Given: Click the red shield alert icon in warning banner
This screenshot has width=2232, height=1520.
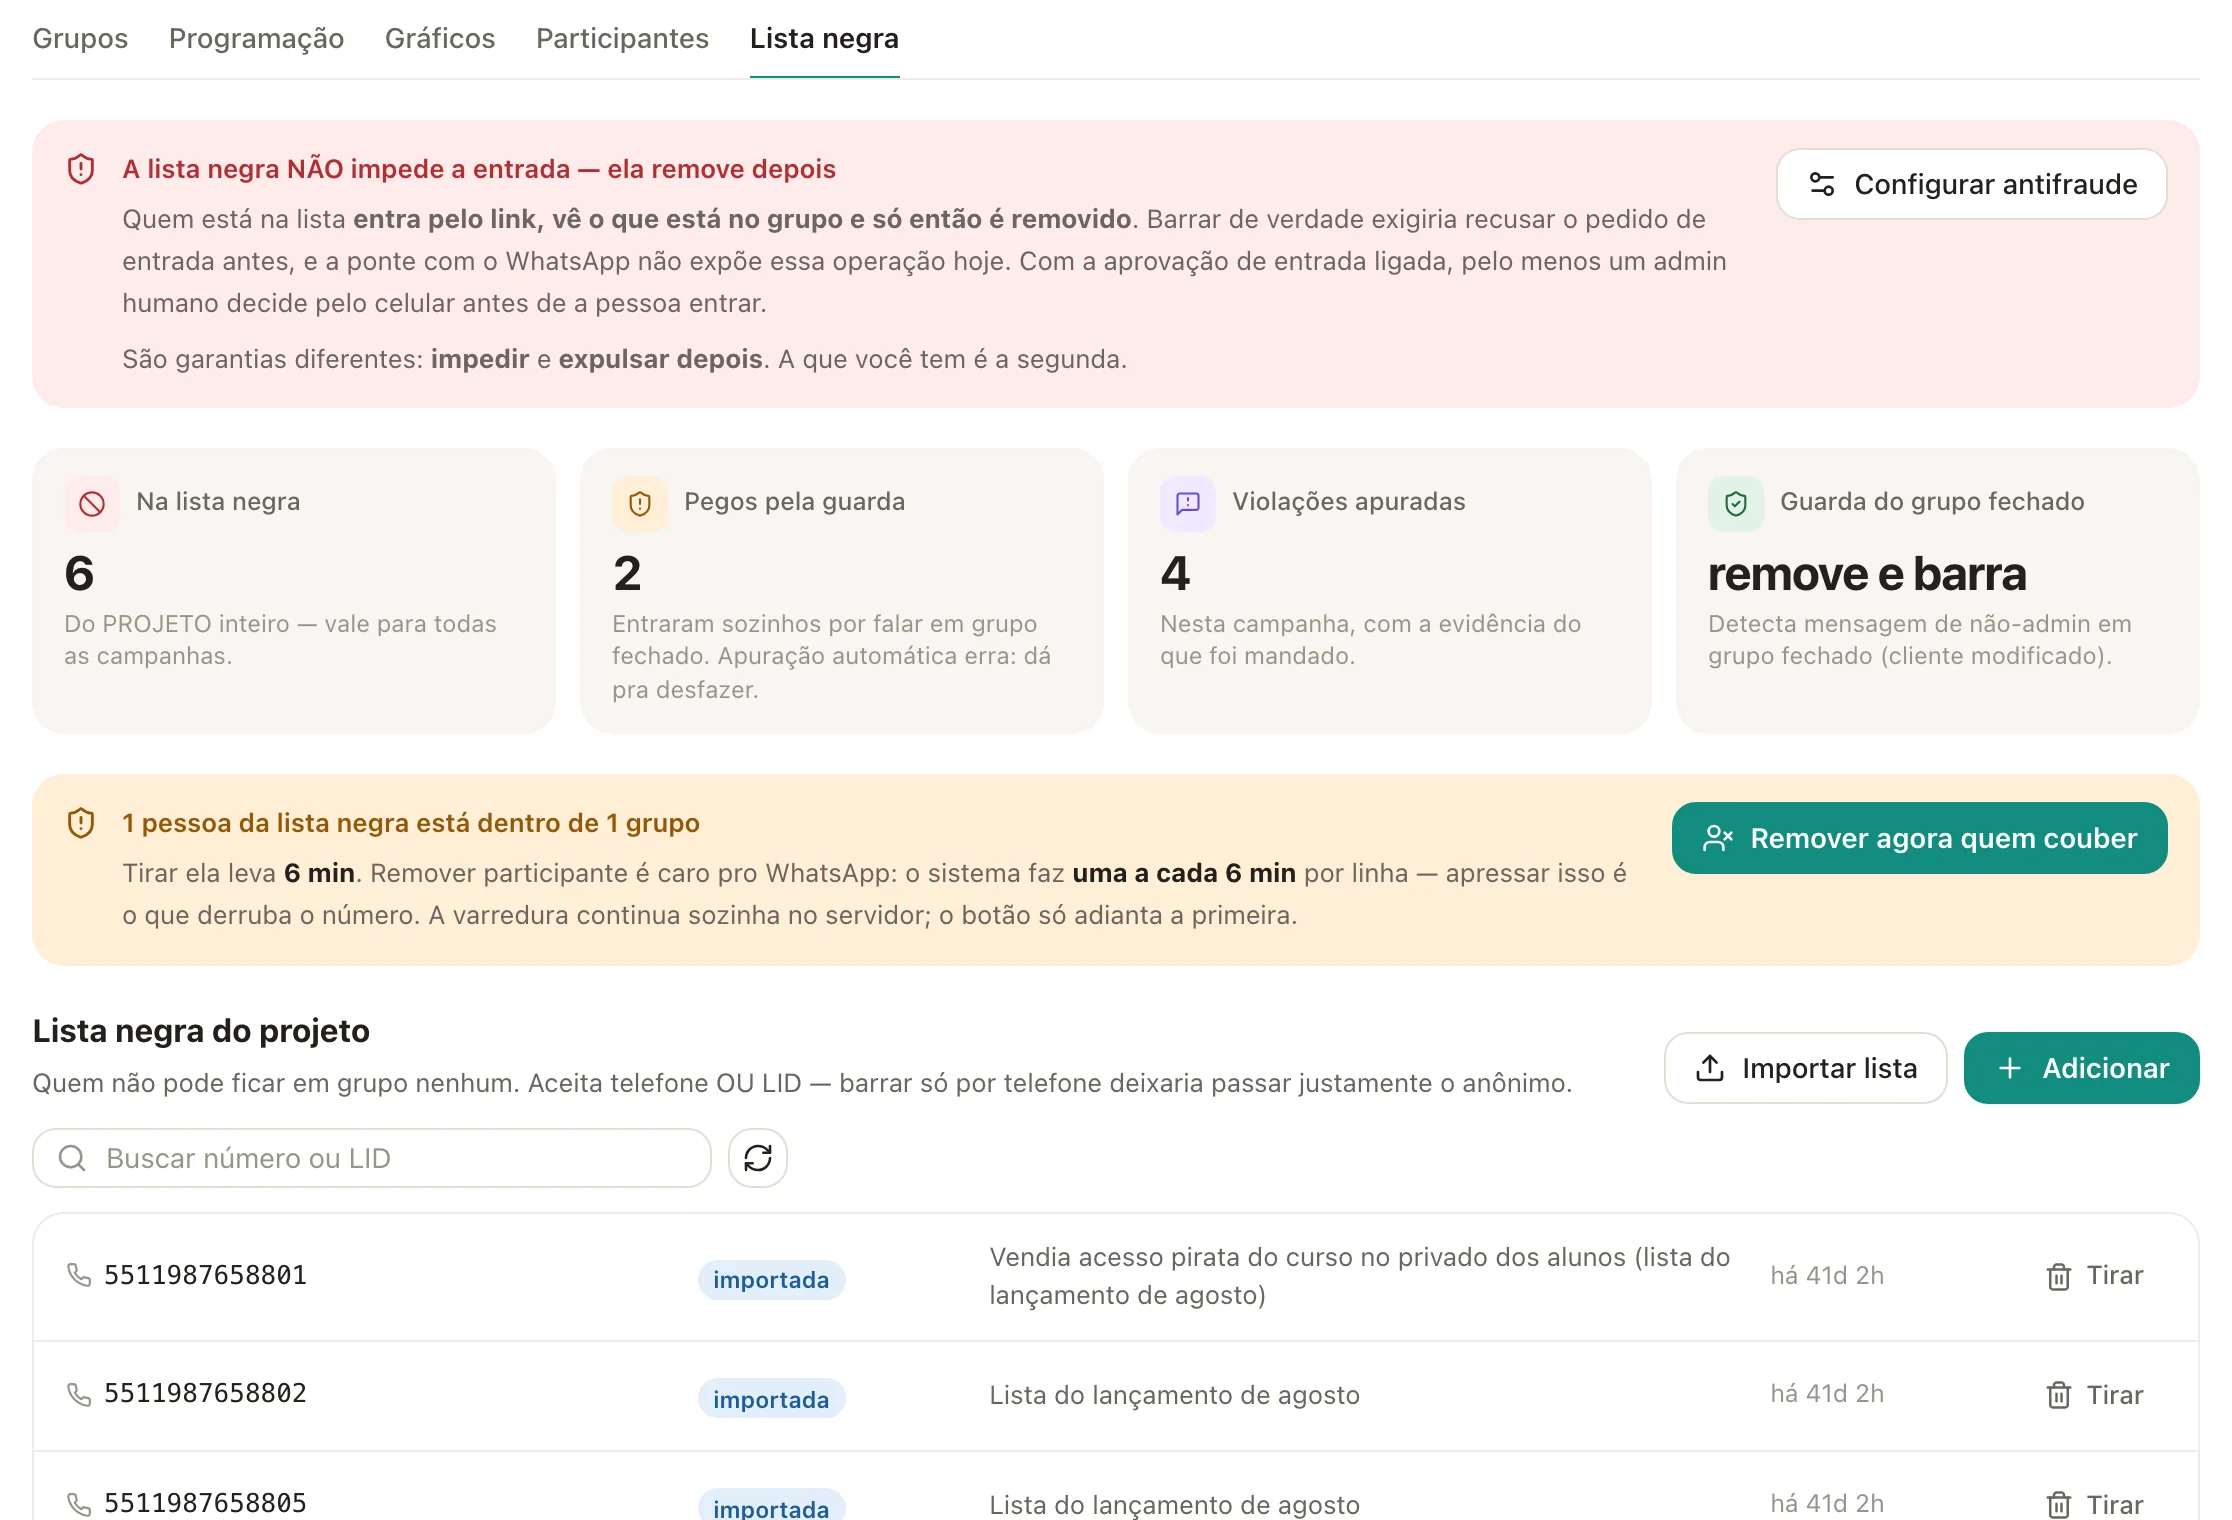Looking at the screenshot, I should pyautogui.click(x=81, y=169).
